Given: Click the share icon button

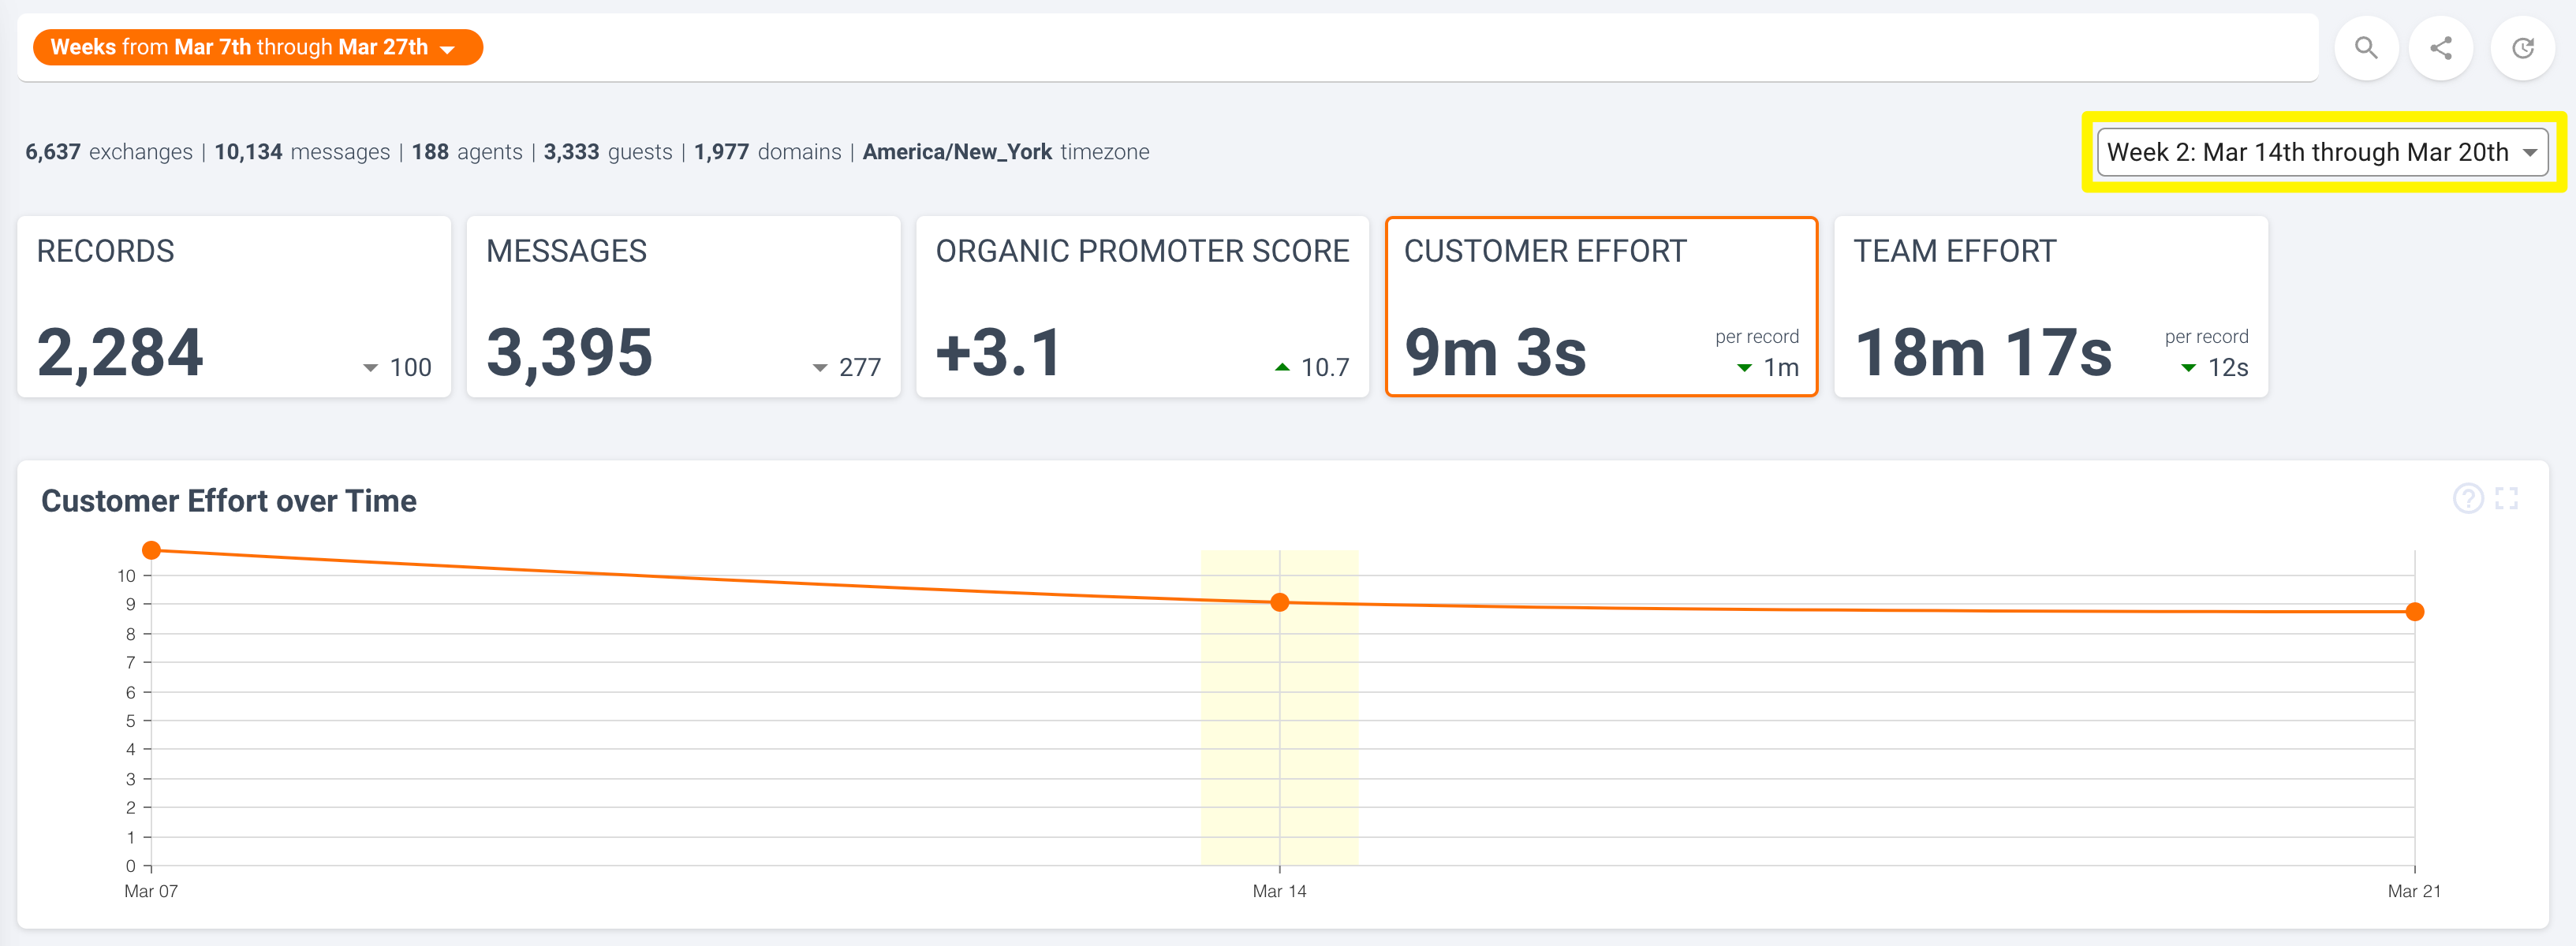Looking at the screenshot, I should 2440,48.
